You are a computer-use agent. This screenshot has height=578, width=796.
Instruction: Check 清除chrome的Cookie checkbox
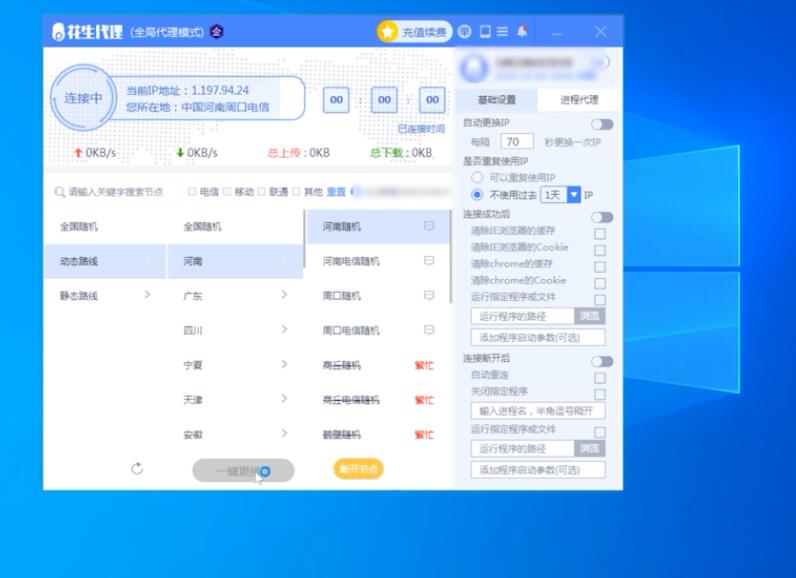point(600,283)
